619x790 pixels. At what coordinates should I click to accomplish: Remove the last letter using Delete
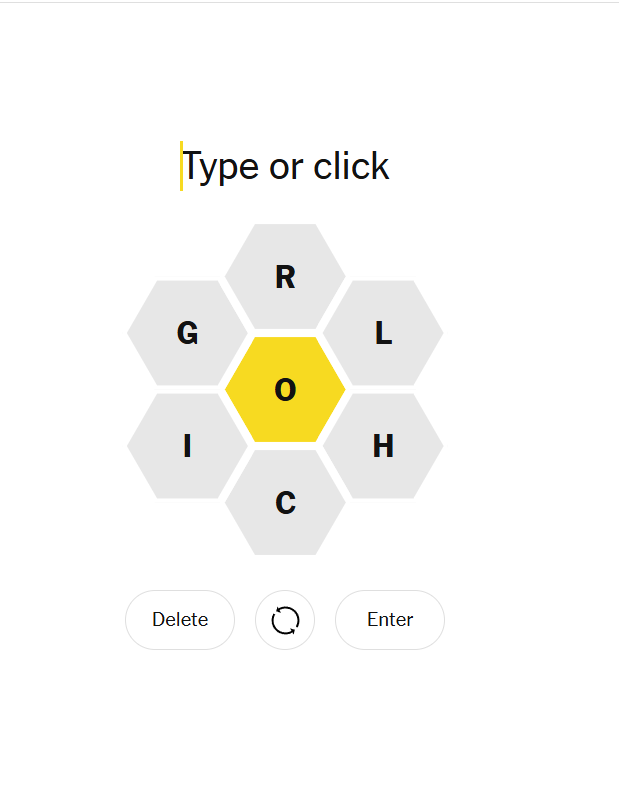pyautogui.click(x=180, y=620)
